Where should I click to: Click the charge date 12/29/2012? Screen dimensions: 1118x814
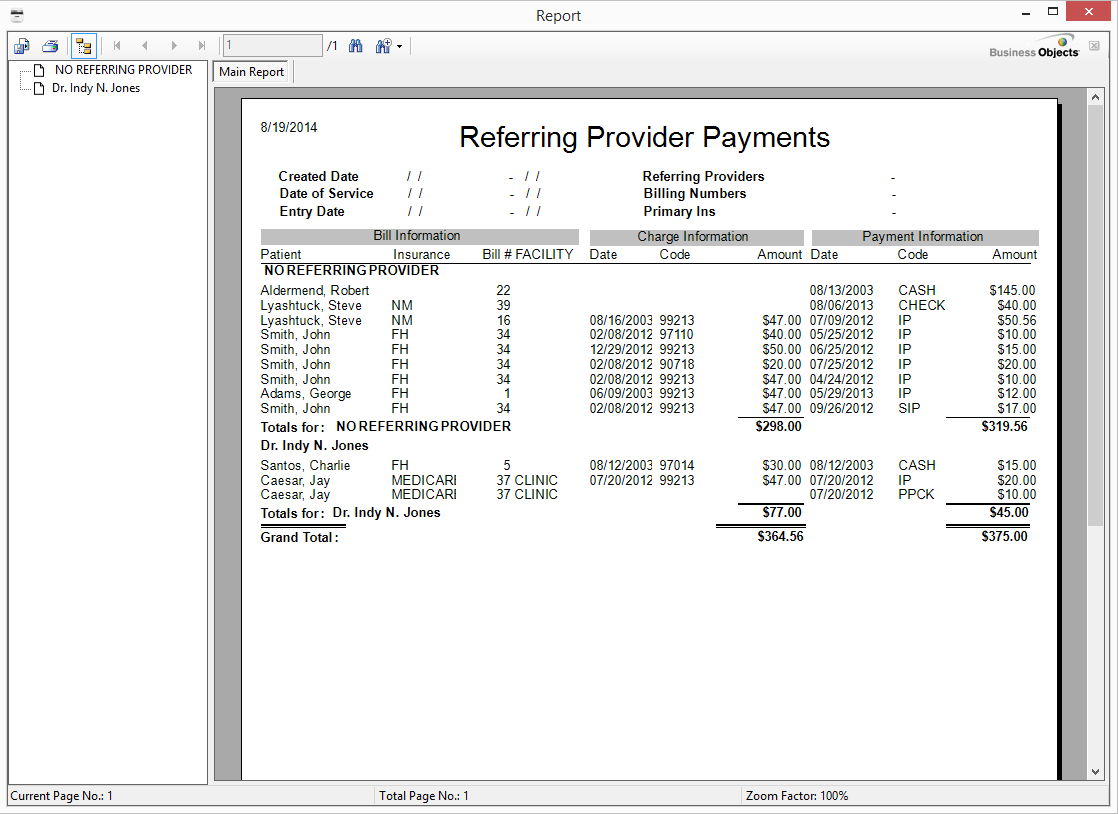621,349
